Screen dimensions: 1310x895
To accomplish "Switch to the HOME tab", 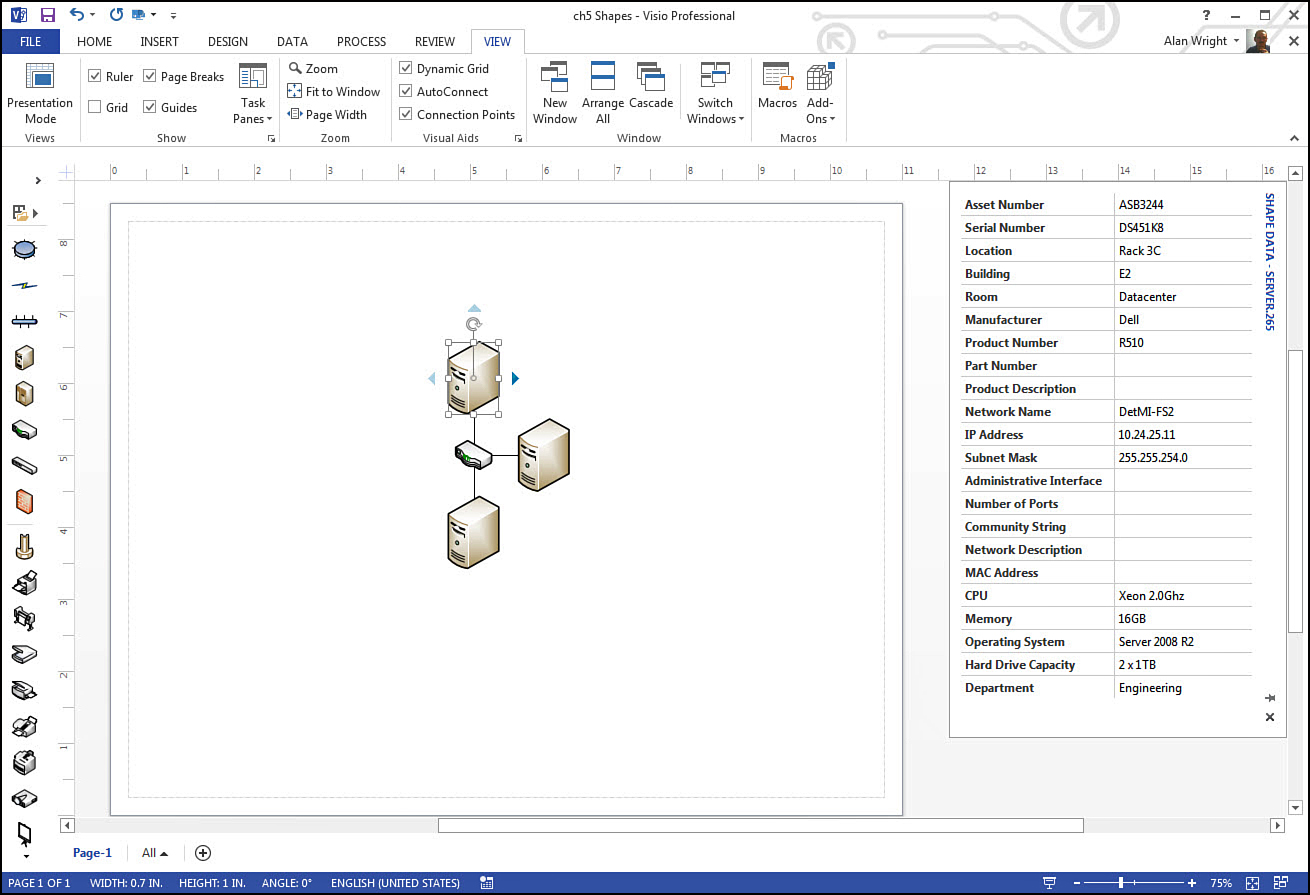I will click(94, 41).
